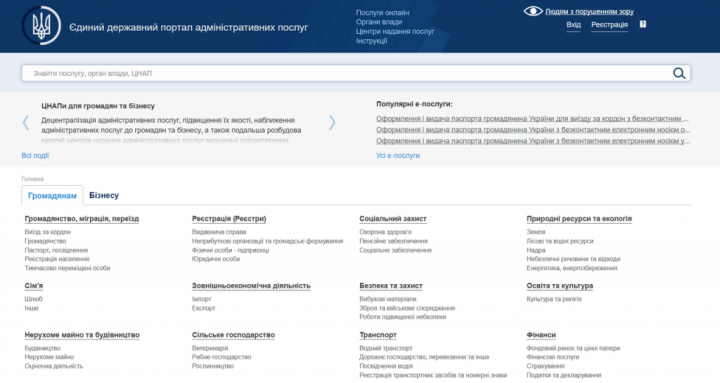The width and height of the screenshot is (720, 383).
Task: Open the Фінанси category heading
Action: pyautogui.click(x=541, y=335)
